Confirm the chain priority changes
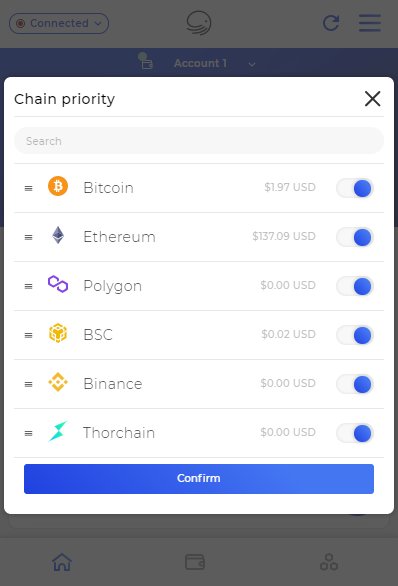The height and width of the screenshot is (586, 398). coord(199,479)
